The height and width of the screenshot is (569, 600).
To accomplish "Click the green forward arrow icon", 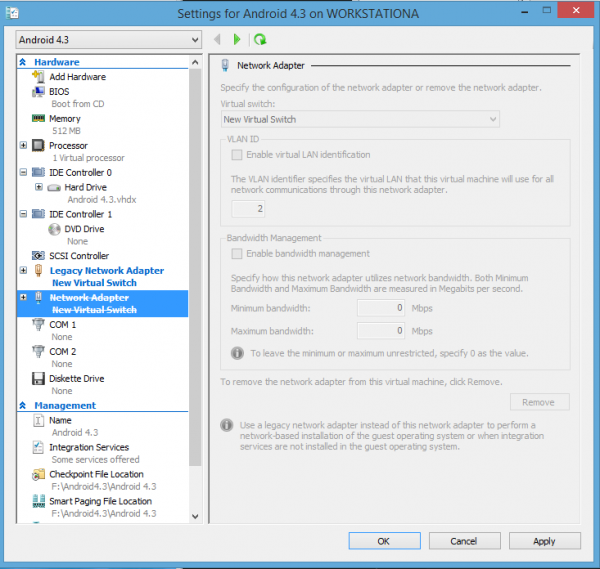I will [x=237, y=39].
